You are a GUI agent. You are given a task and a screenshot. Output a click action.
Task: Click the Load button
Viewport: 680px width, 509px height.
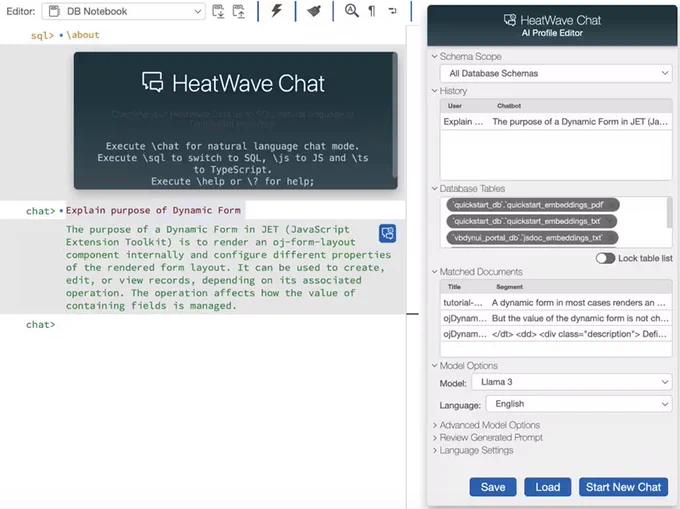click(x=547, y=487)
